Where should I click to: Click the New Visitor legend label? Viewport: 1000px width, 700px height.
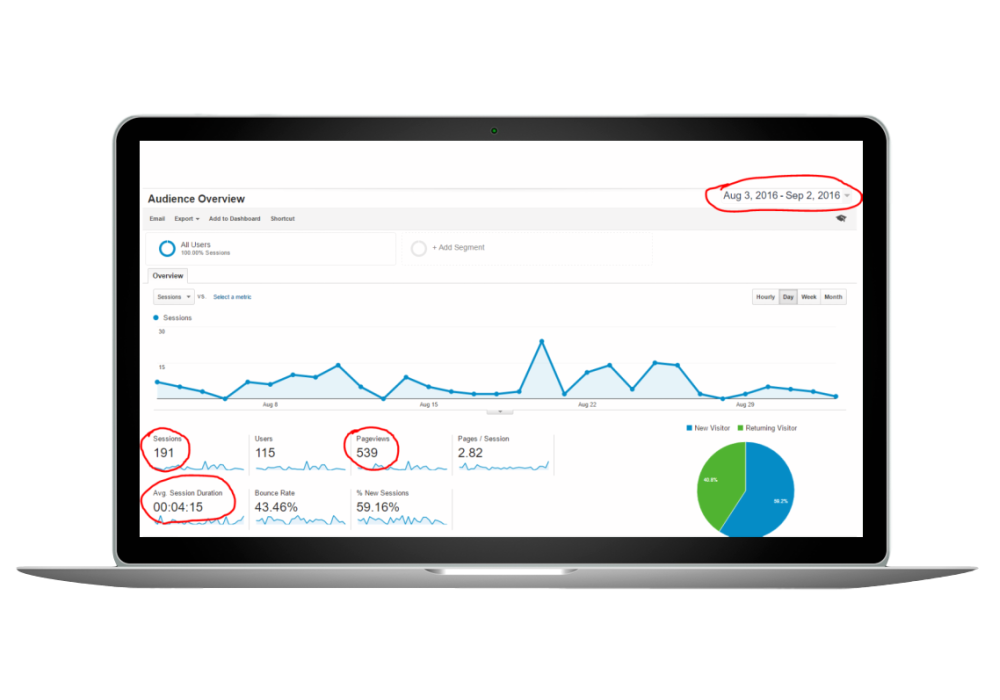click(712, 428)
